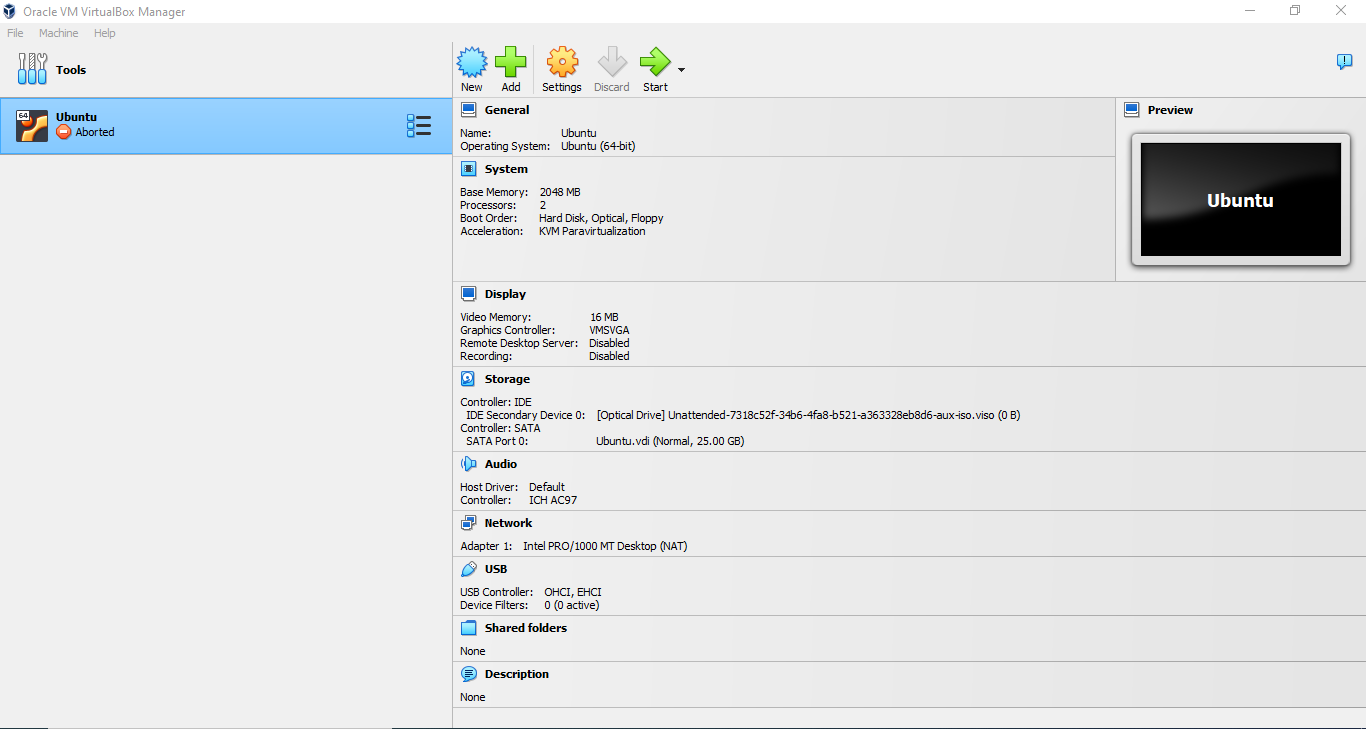Click the 2048 MB base memory value
The image size is (1366, 729).
[560, 192]
